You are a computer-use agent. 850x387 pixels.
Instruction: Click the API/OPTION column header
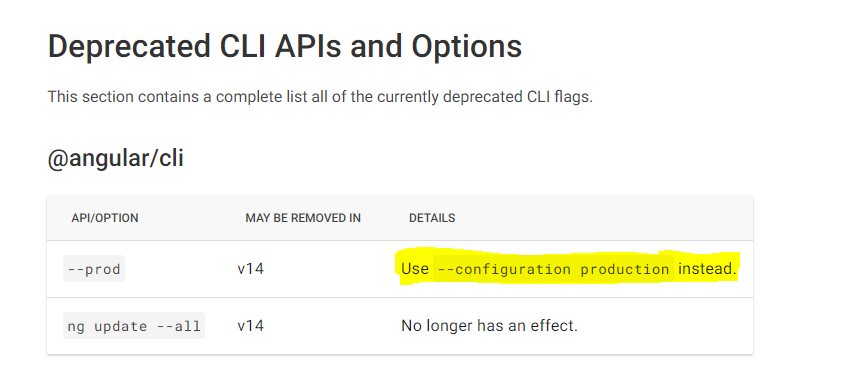[105, 218]
